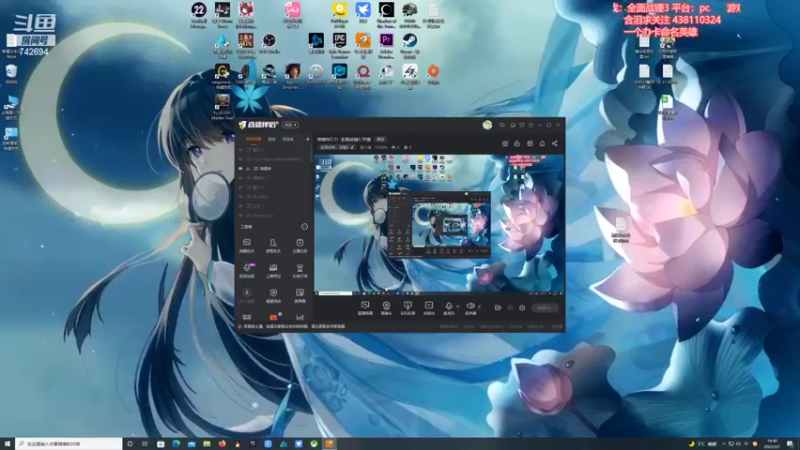Switch to the second scene tab
800x450 pixels.
click(x=272, y=139)
